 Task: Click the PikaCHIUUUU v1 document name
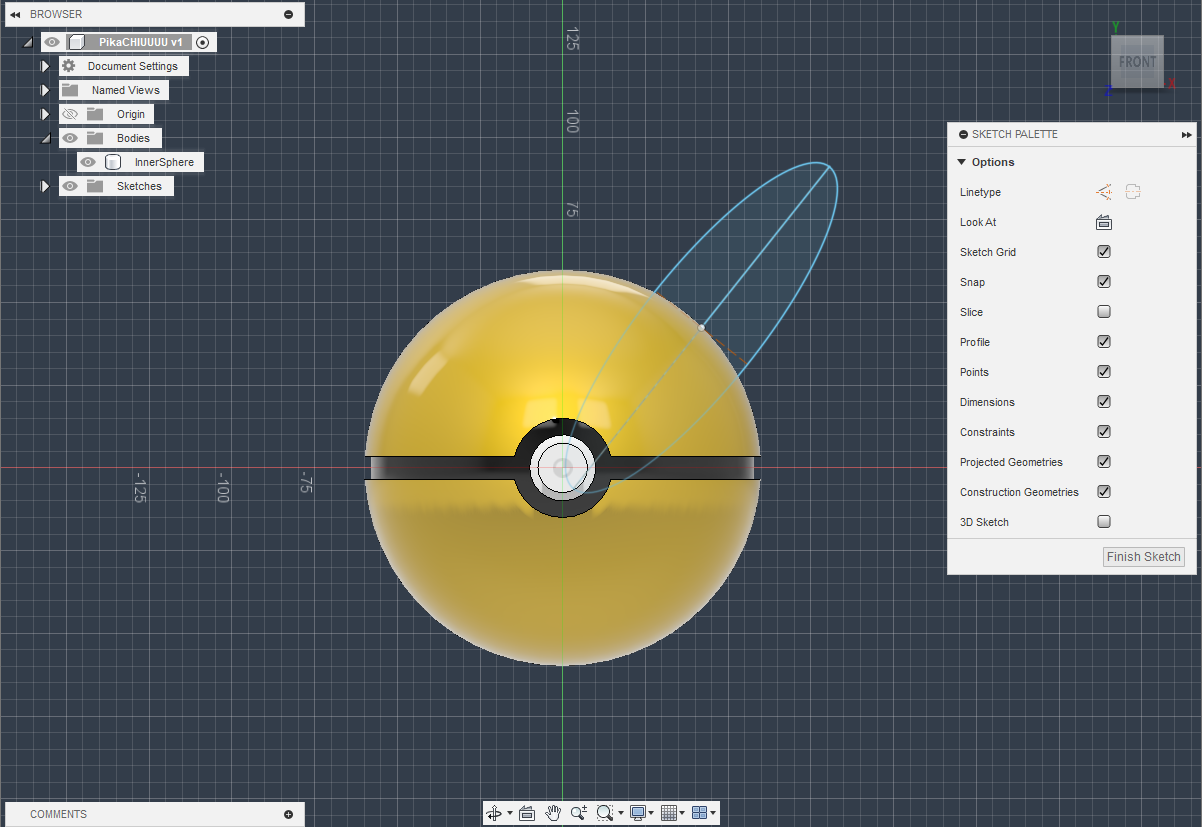(x=141, y=42)
